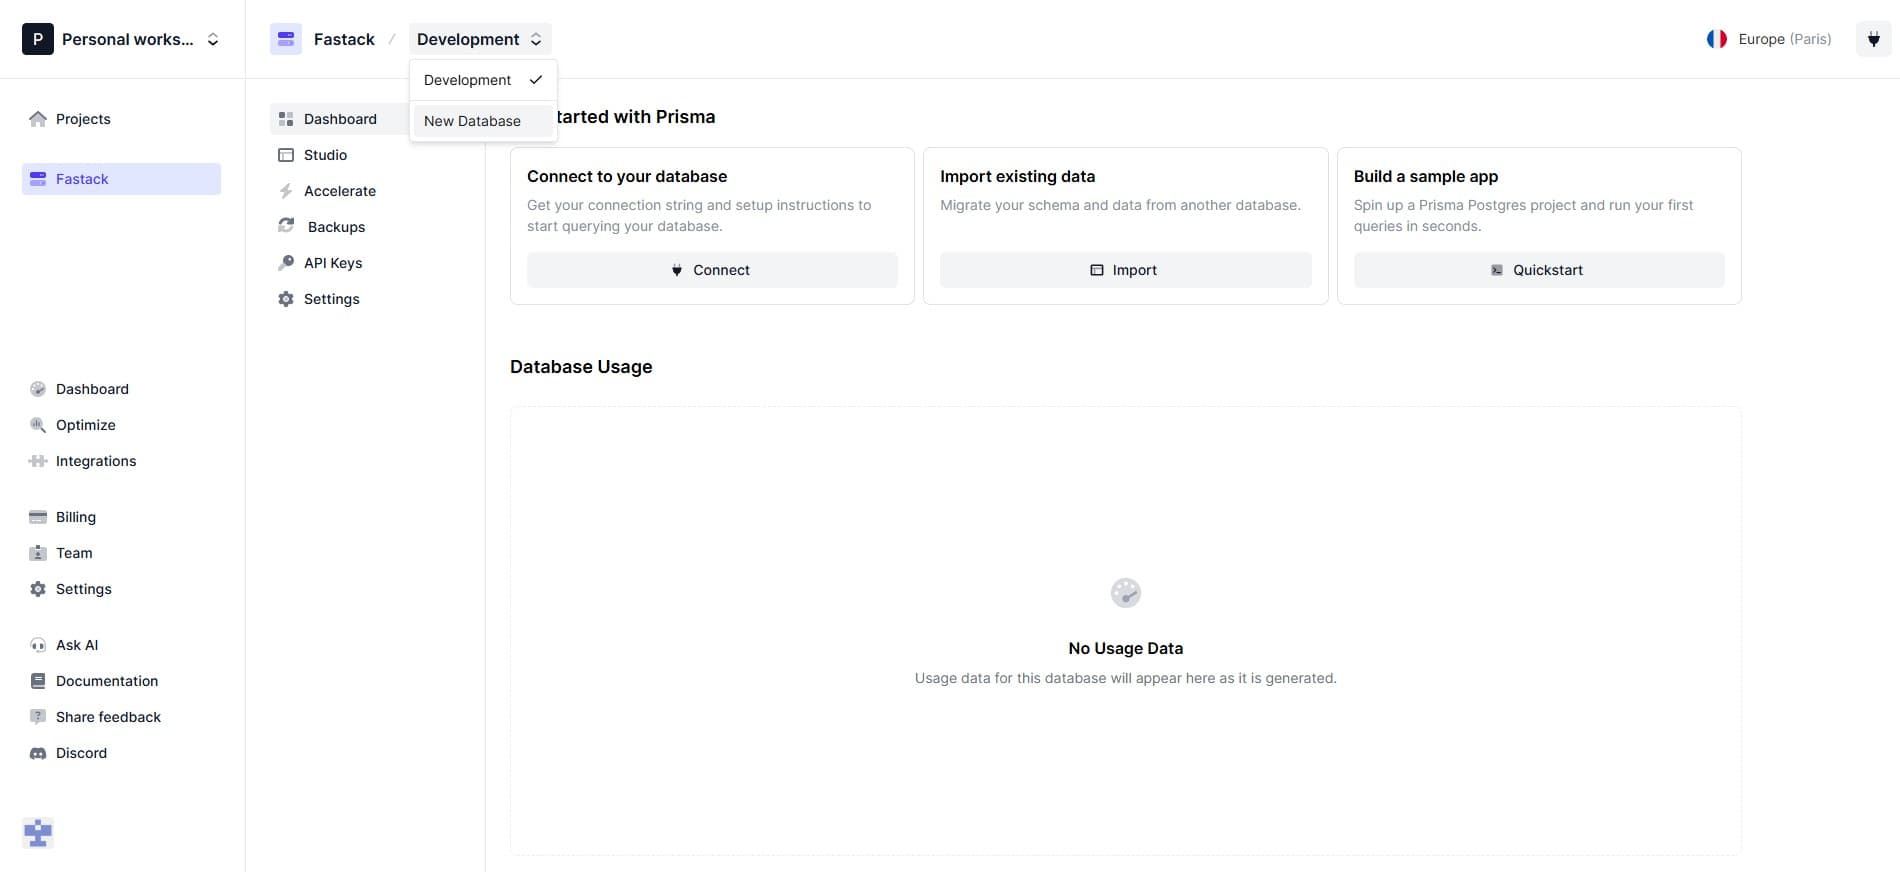The image size is (1900, 872).
Task: Click the project Settings gear icon
Action: tap(286, 299)
